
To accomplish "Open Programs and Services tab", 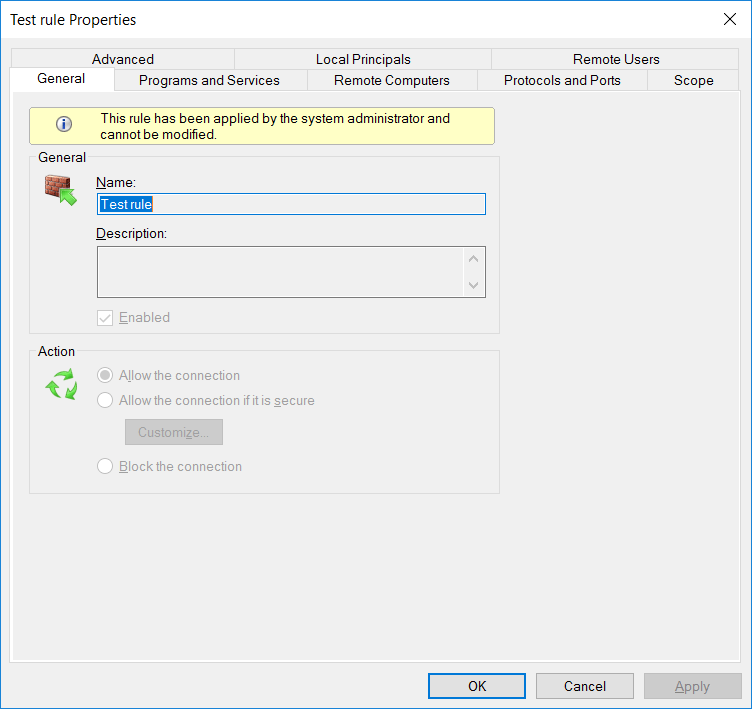I will [x=209, y=80].
